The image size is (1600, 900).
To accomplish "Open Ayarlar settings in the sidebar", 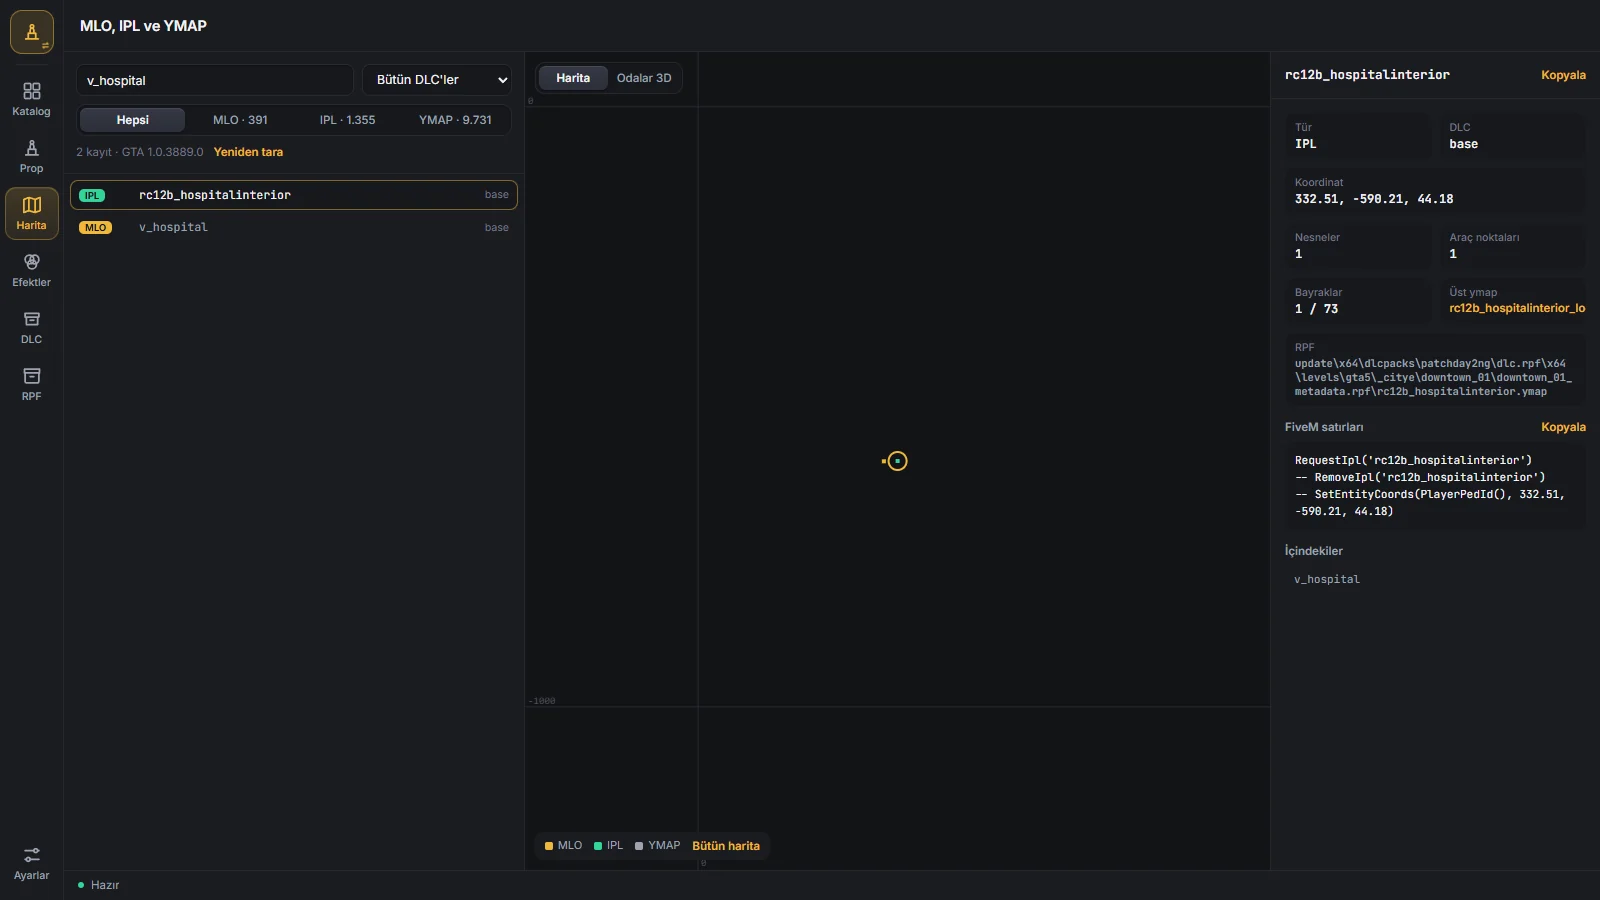I will (31, 863).
